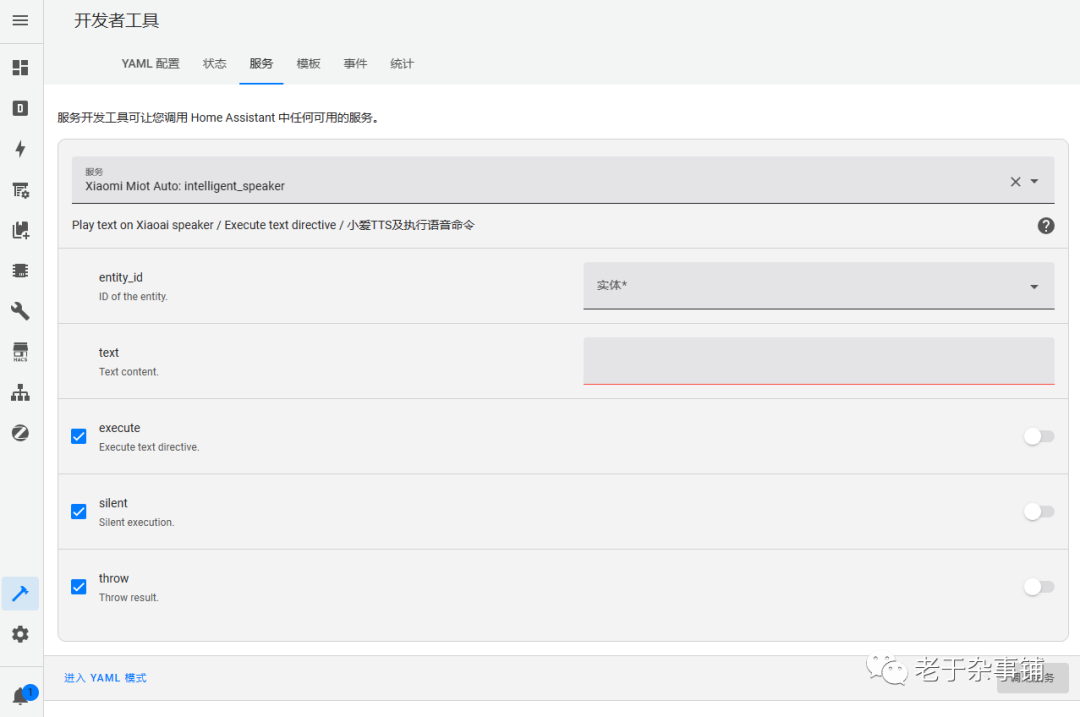Switch to the 统计 tab
The width and height of the screenshot is (1080, 717).
tap(402, 64)
